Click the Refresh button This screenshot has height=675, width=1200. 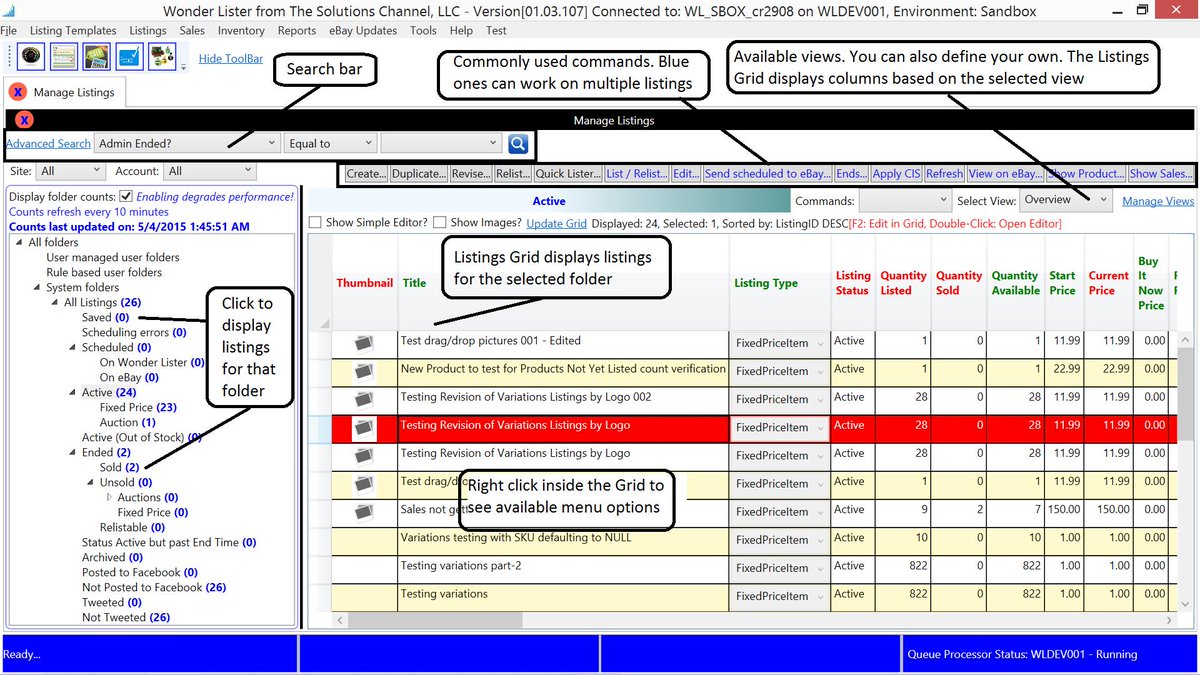pos(944,174)
